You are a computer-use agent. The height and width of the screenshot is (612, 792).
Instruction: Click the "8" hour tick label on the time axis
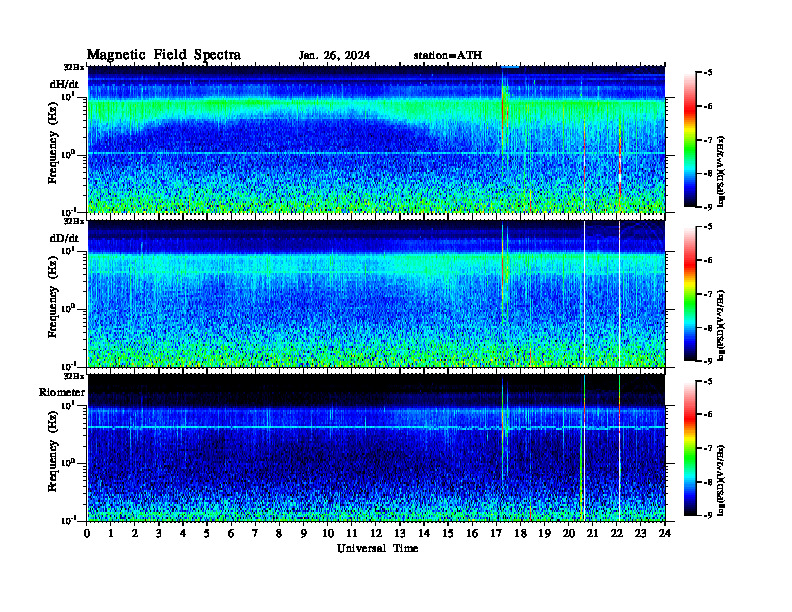point(279,534)
